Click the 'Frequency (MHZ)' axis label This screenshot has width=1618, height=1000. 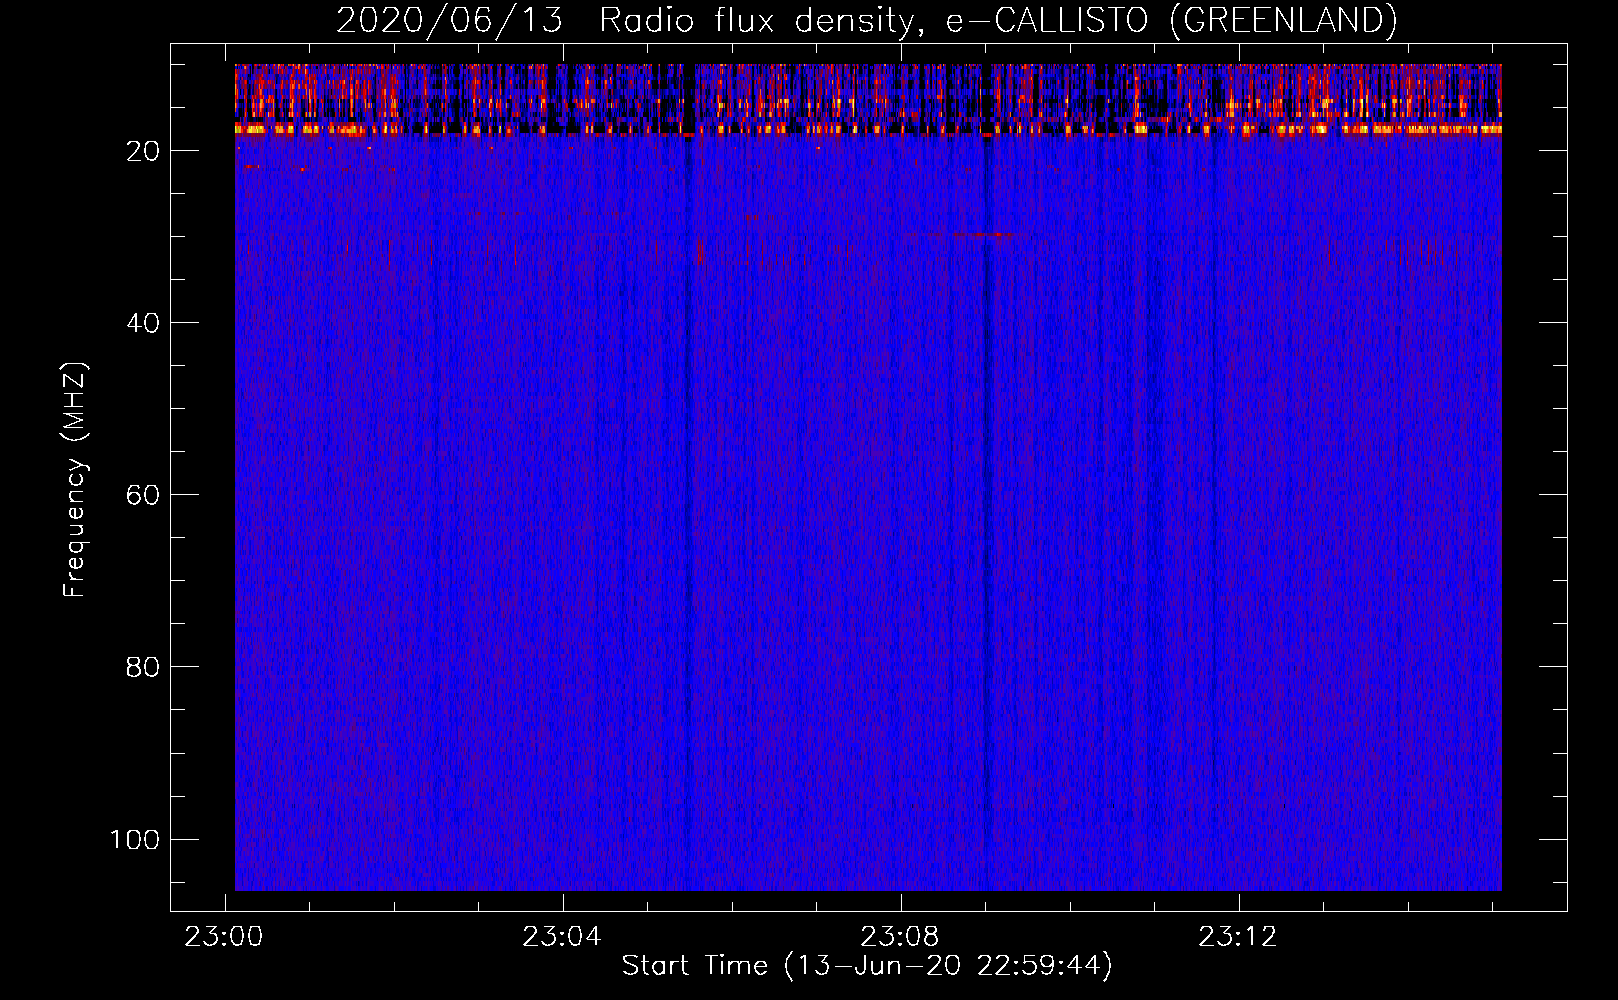[x=75, y=480]
